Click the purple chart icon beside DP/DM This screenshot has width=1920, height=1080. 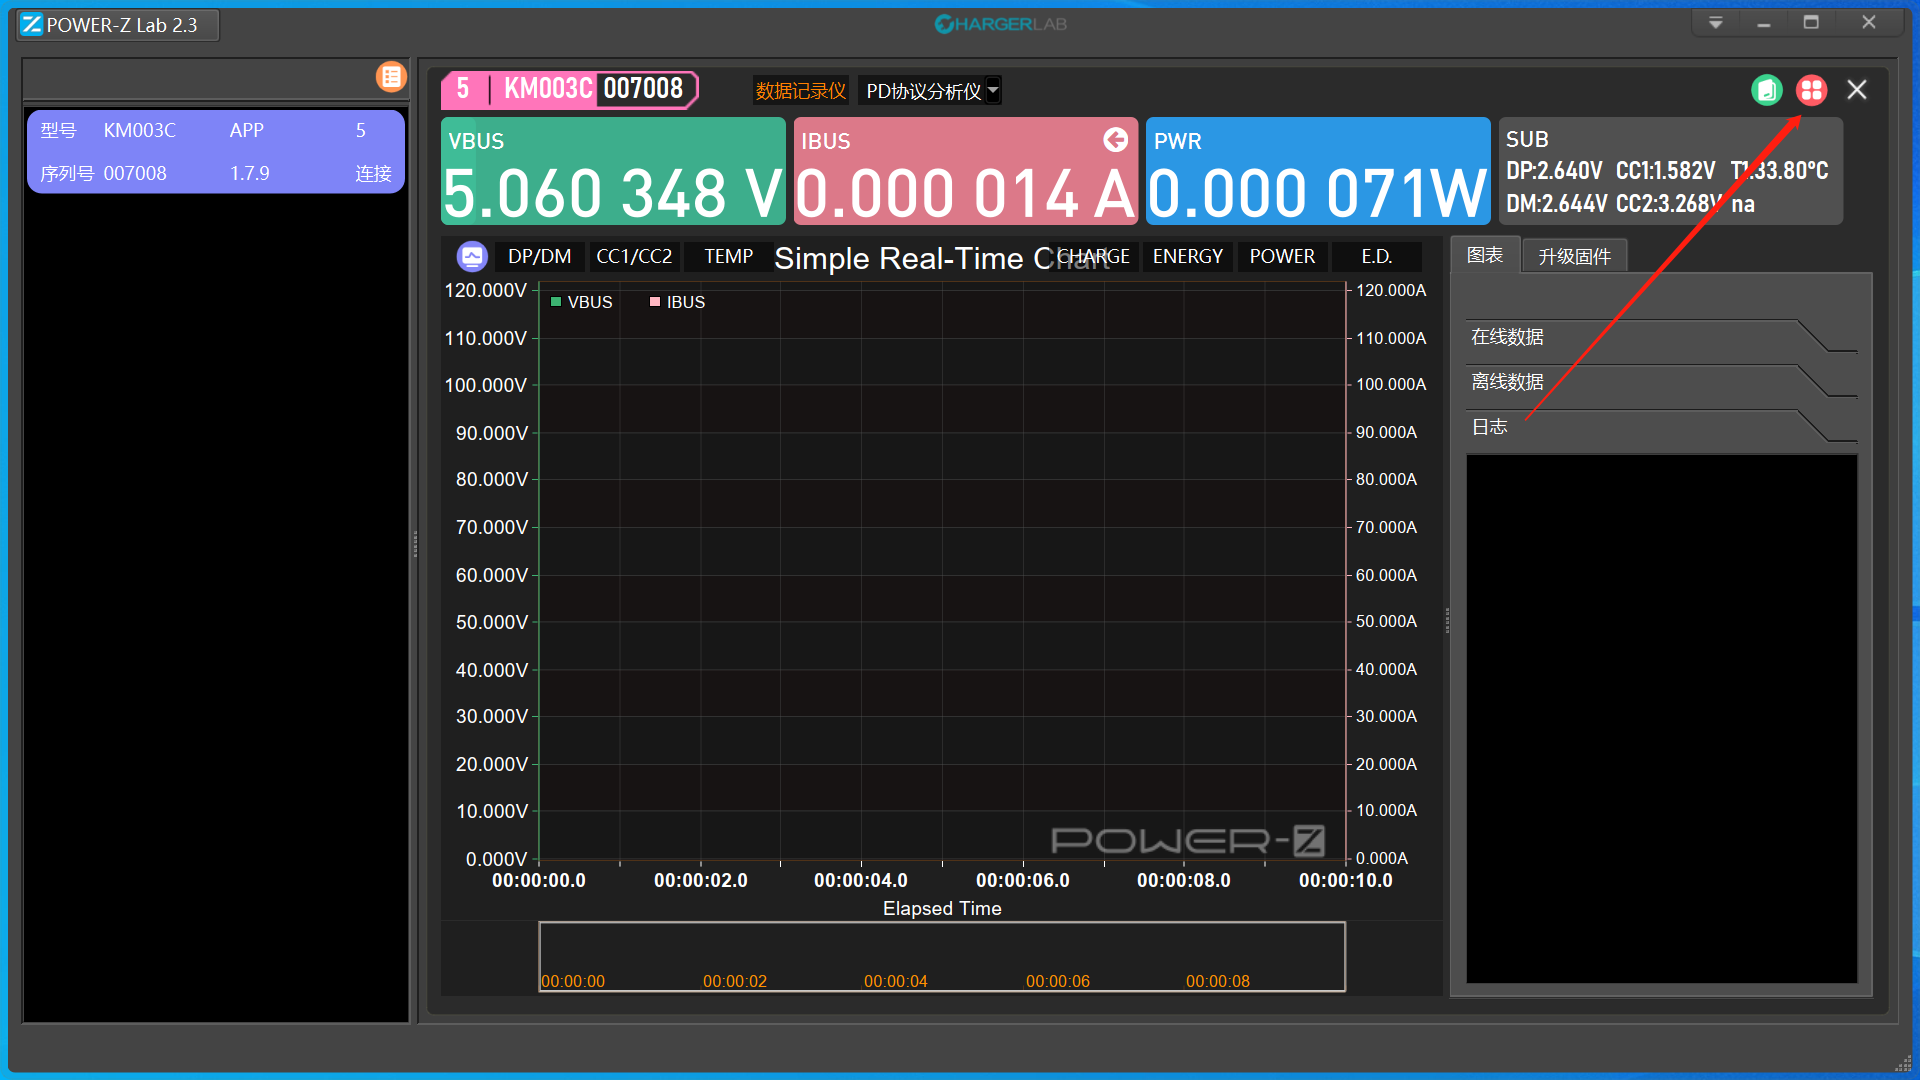click(x=472, y=257)
